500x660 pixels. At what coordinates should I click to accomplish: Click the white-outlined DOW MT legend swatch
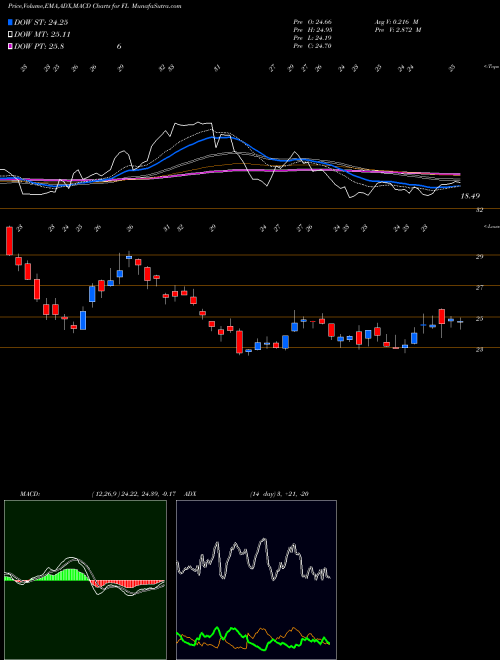tap(10, 35)
